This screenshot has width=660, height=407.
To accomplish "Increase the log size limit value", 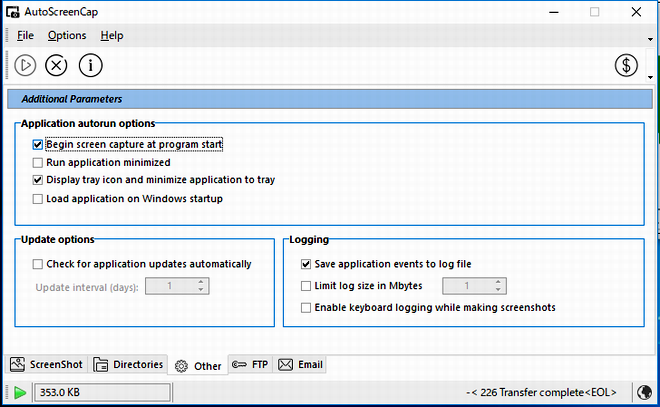I will tap(498, 282).
